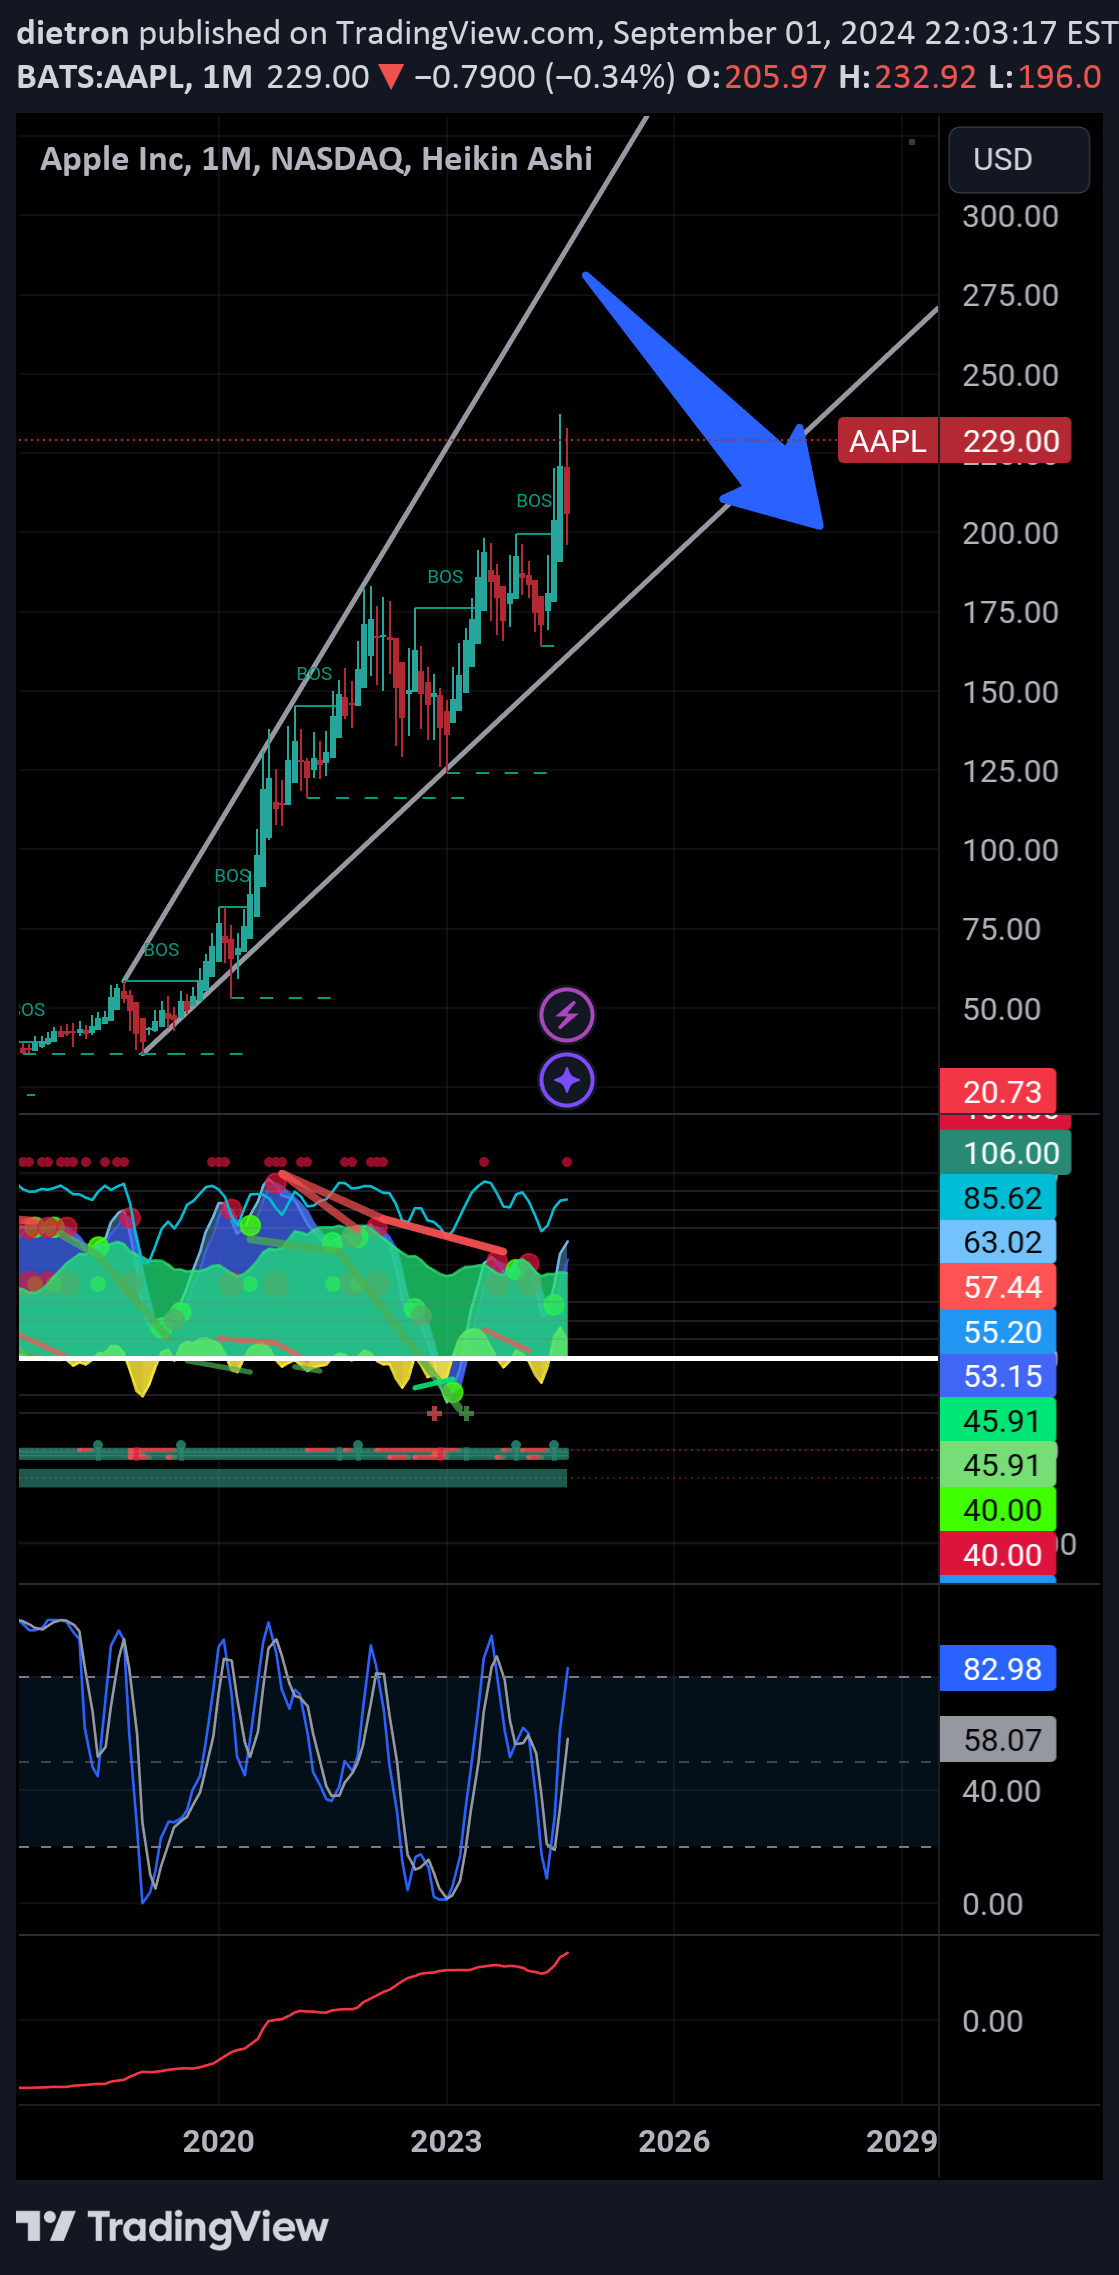
Task: Open the dietron author name
Action: [73, 33]
